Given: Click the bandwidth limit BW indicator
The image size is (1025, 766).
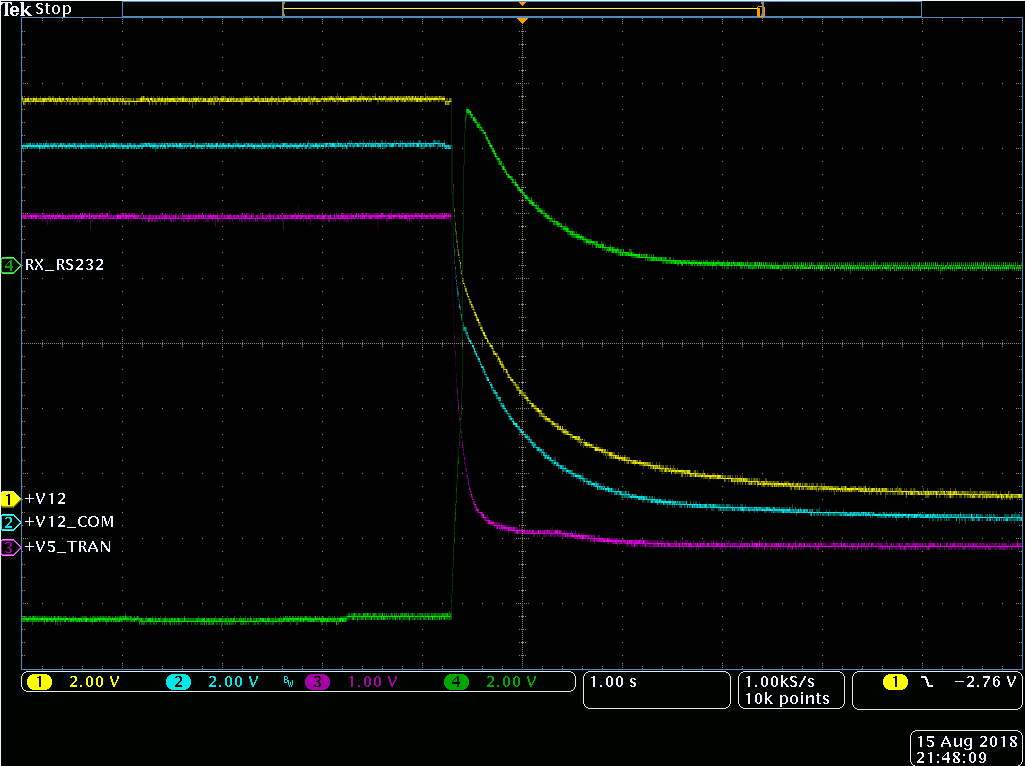Looking at the screenshot, I should 288,682.
